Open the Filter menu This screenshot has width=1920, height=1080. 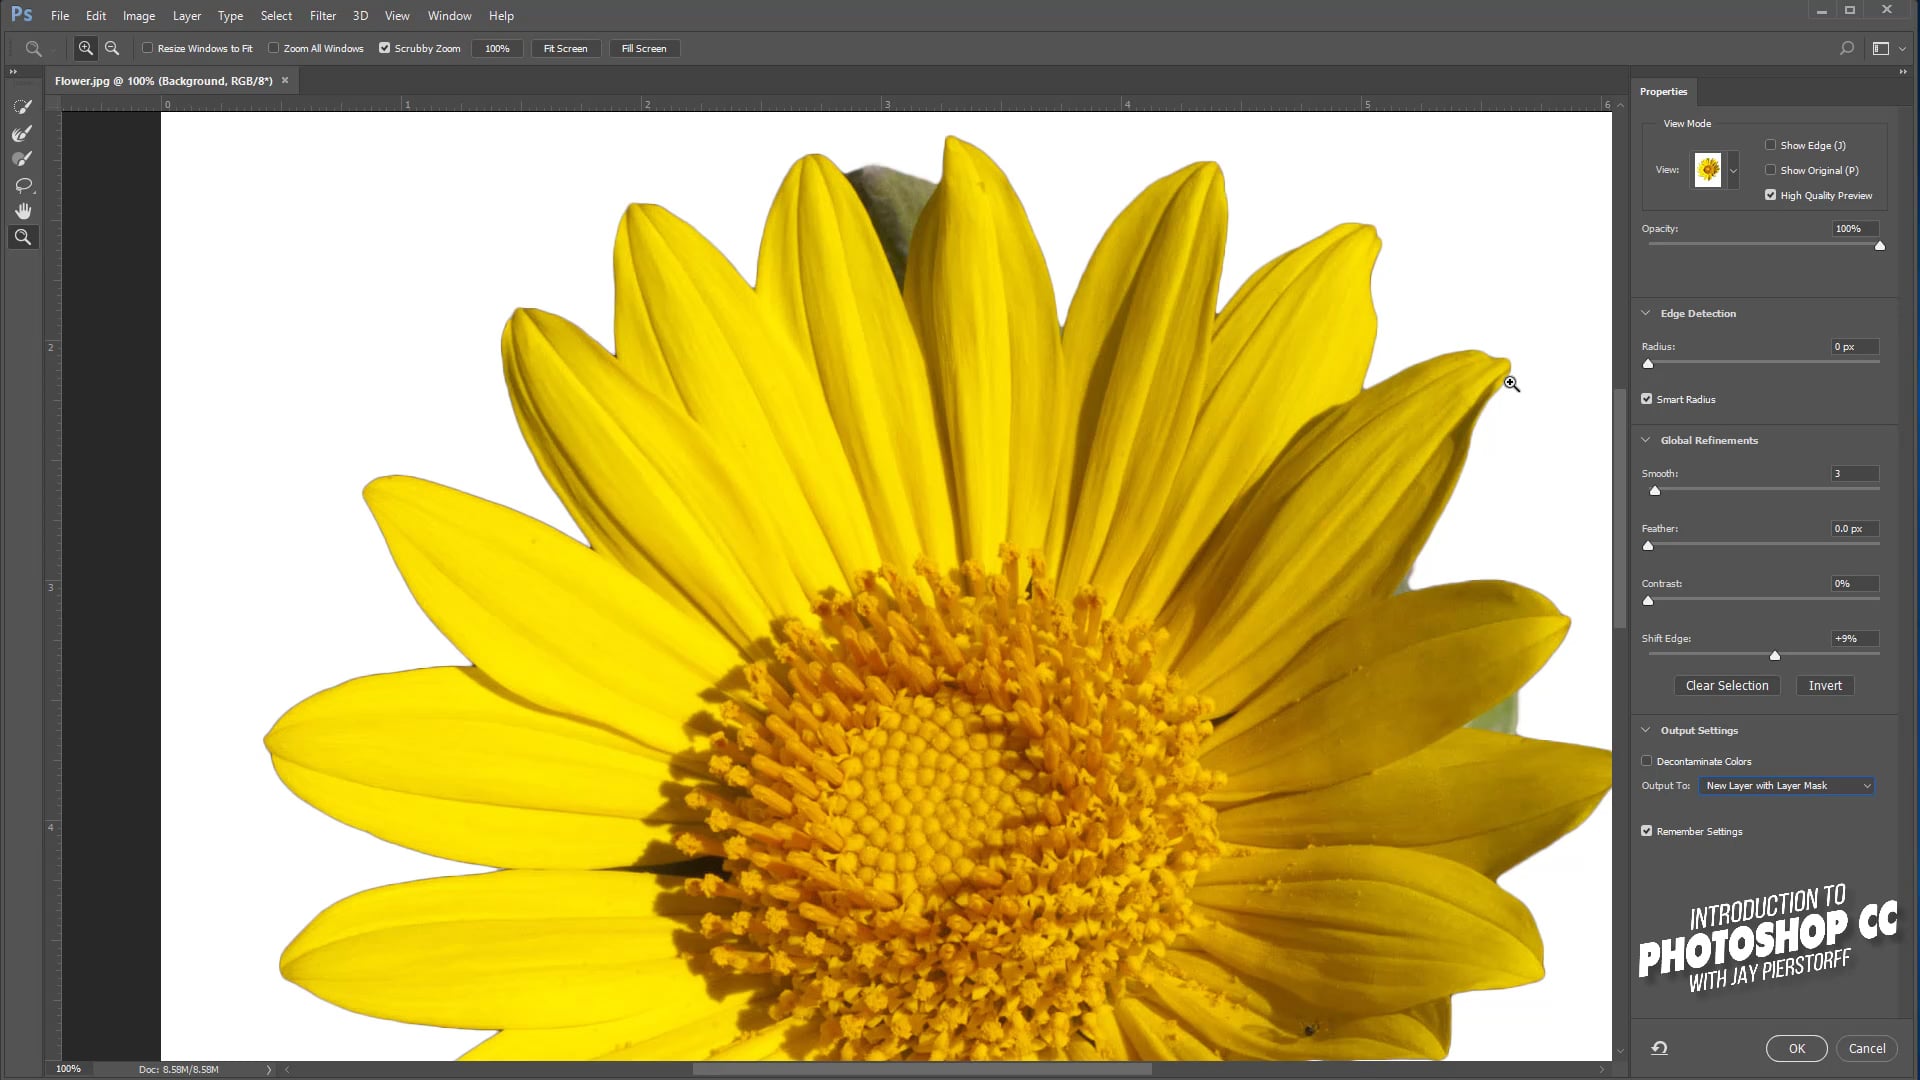pyautogui.click(x=322, y=16)
